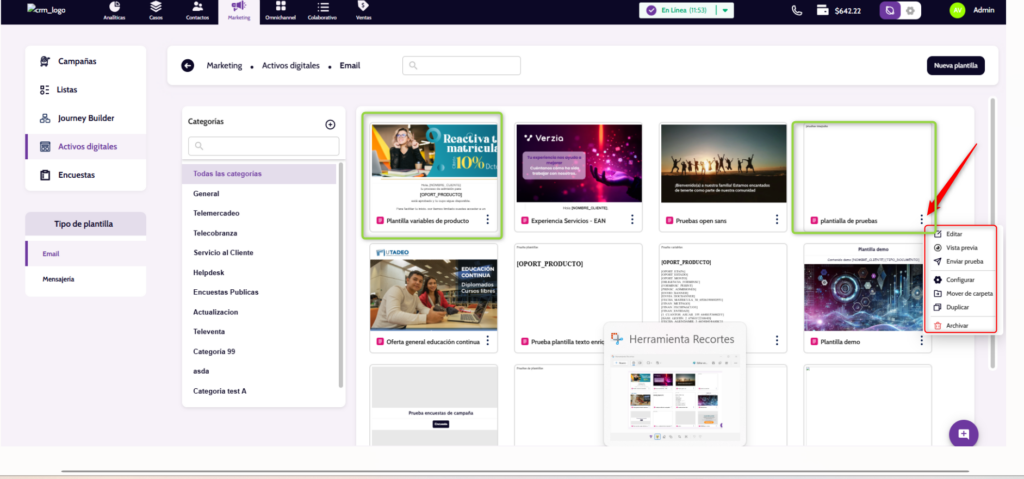Click the Categorías search input field
Screen dimensions: 1024x479
click(263, 146)
